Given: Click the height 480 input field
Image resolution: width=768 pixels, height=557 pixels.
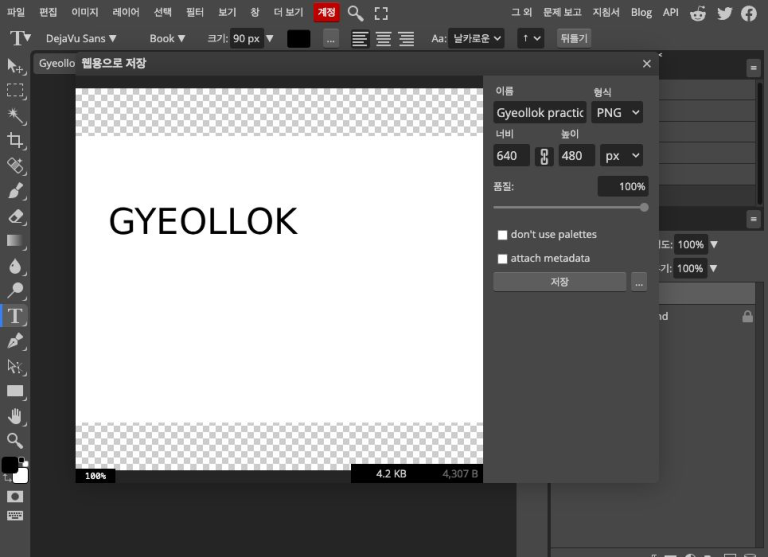Looking at the screenshot, I should 576,156.
